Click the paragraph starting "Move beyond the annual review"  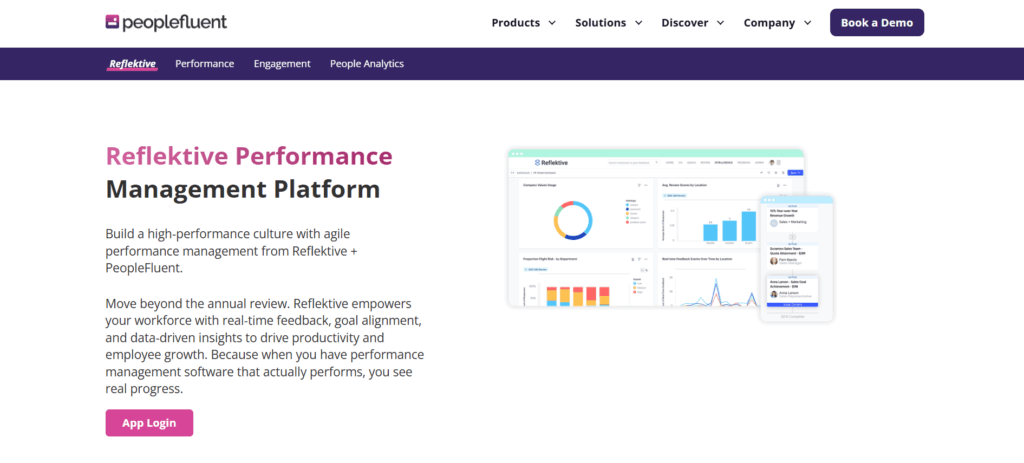(x=264, y=346)
